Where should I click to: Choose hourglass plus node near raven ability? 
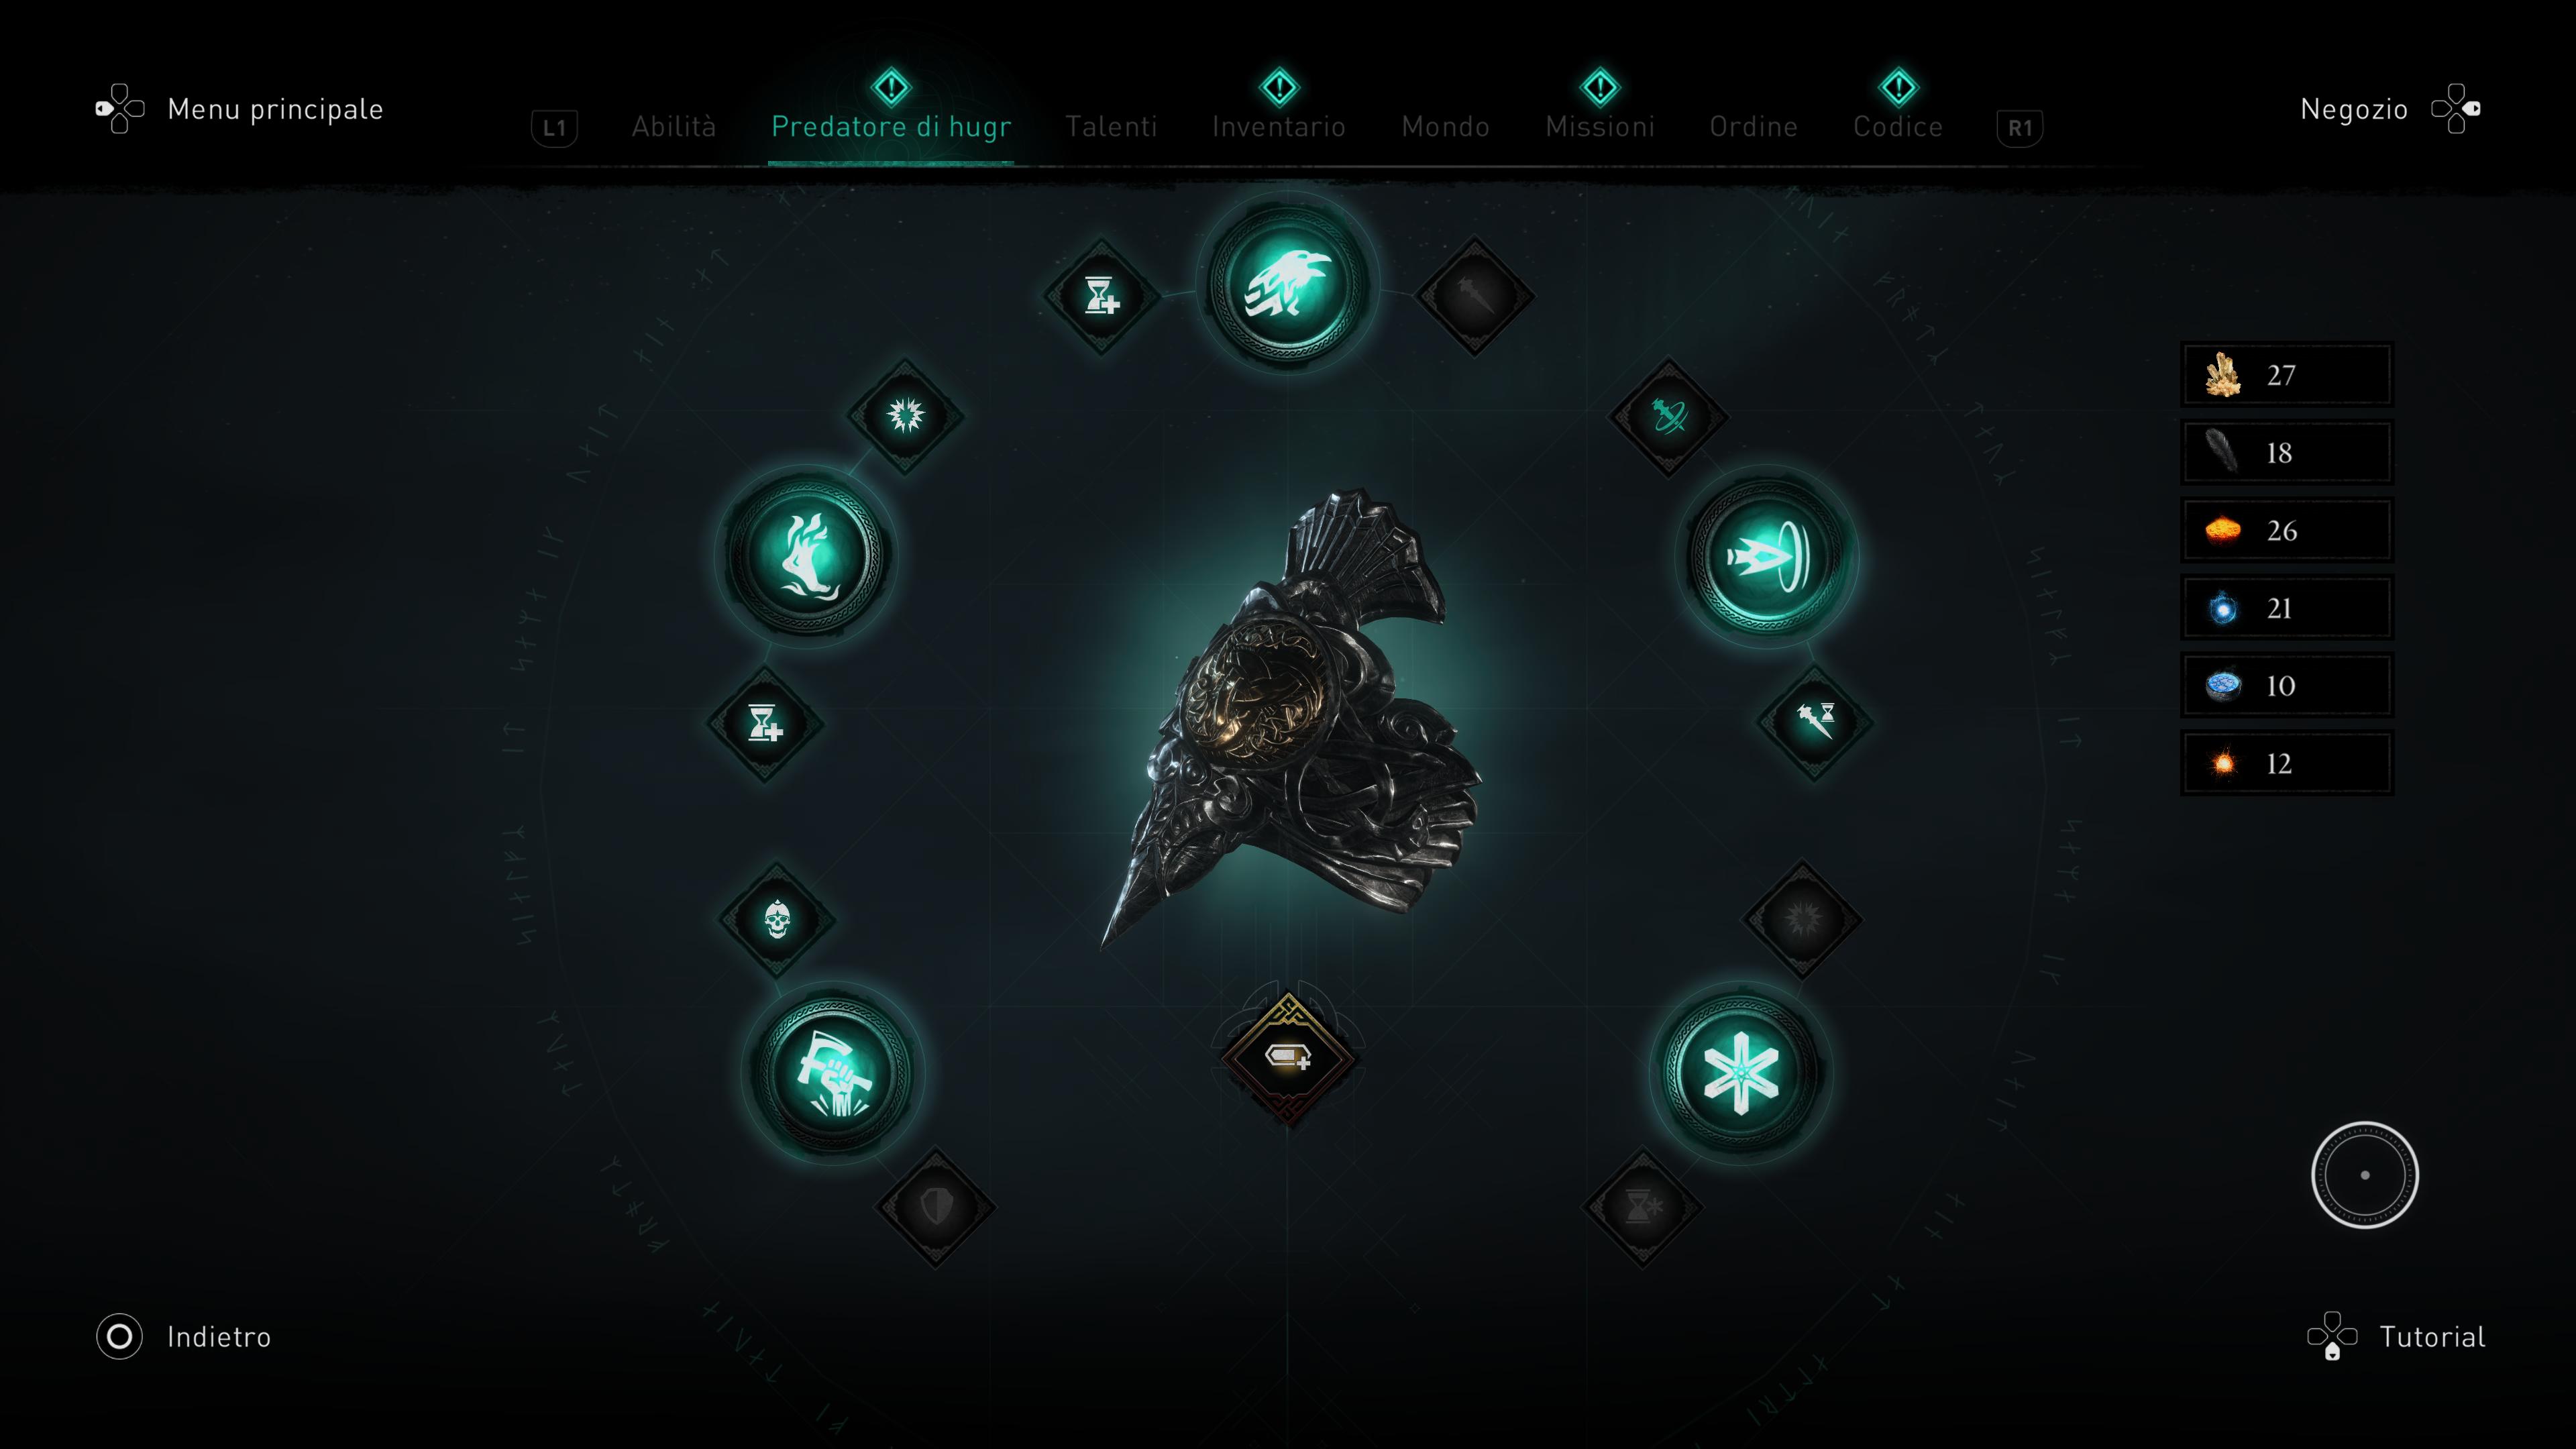[x=1101, y=296]
